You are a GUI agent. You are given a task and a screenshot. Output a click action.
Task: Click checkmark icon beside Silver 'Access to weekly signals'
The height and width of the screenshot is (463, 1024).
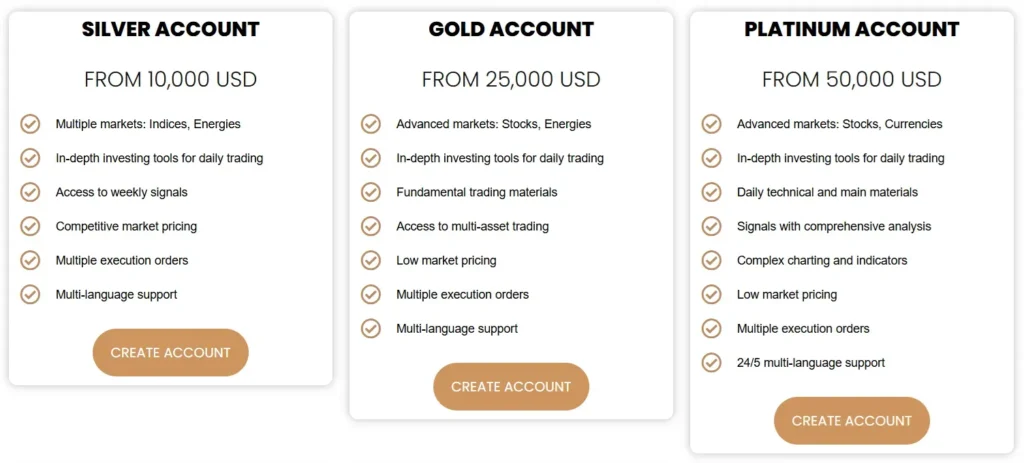coord(30,192)
